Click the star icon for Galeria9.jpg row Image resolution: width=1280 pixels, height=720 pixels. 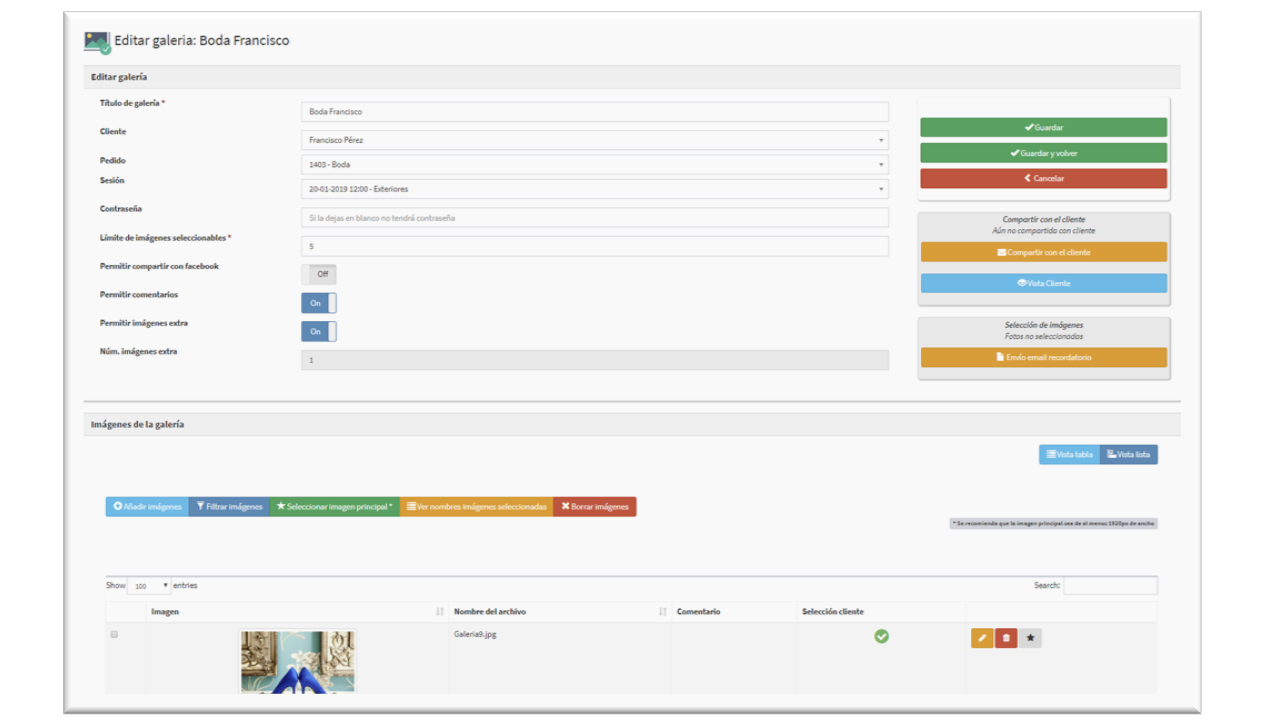click(1030, 638)
